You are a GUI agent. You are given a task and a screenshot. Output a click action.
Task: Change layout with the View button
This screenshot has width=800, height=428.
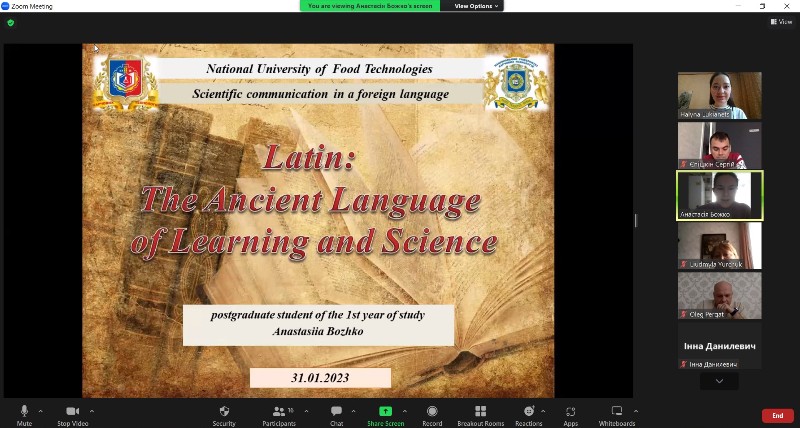tap(780, 21)
